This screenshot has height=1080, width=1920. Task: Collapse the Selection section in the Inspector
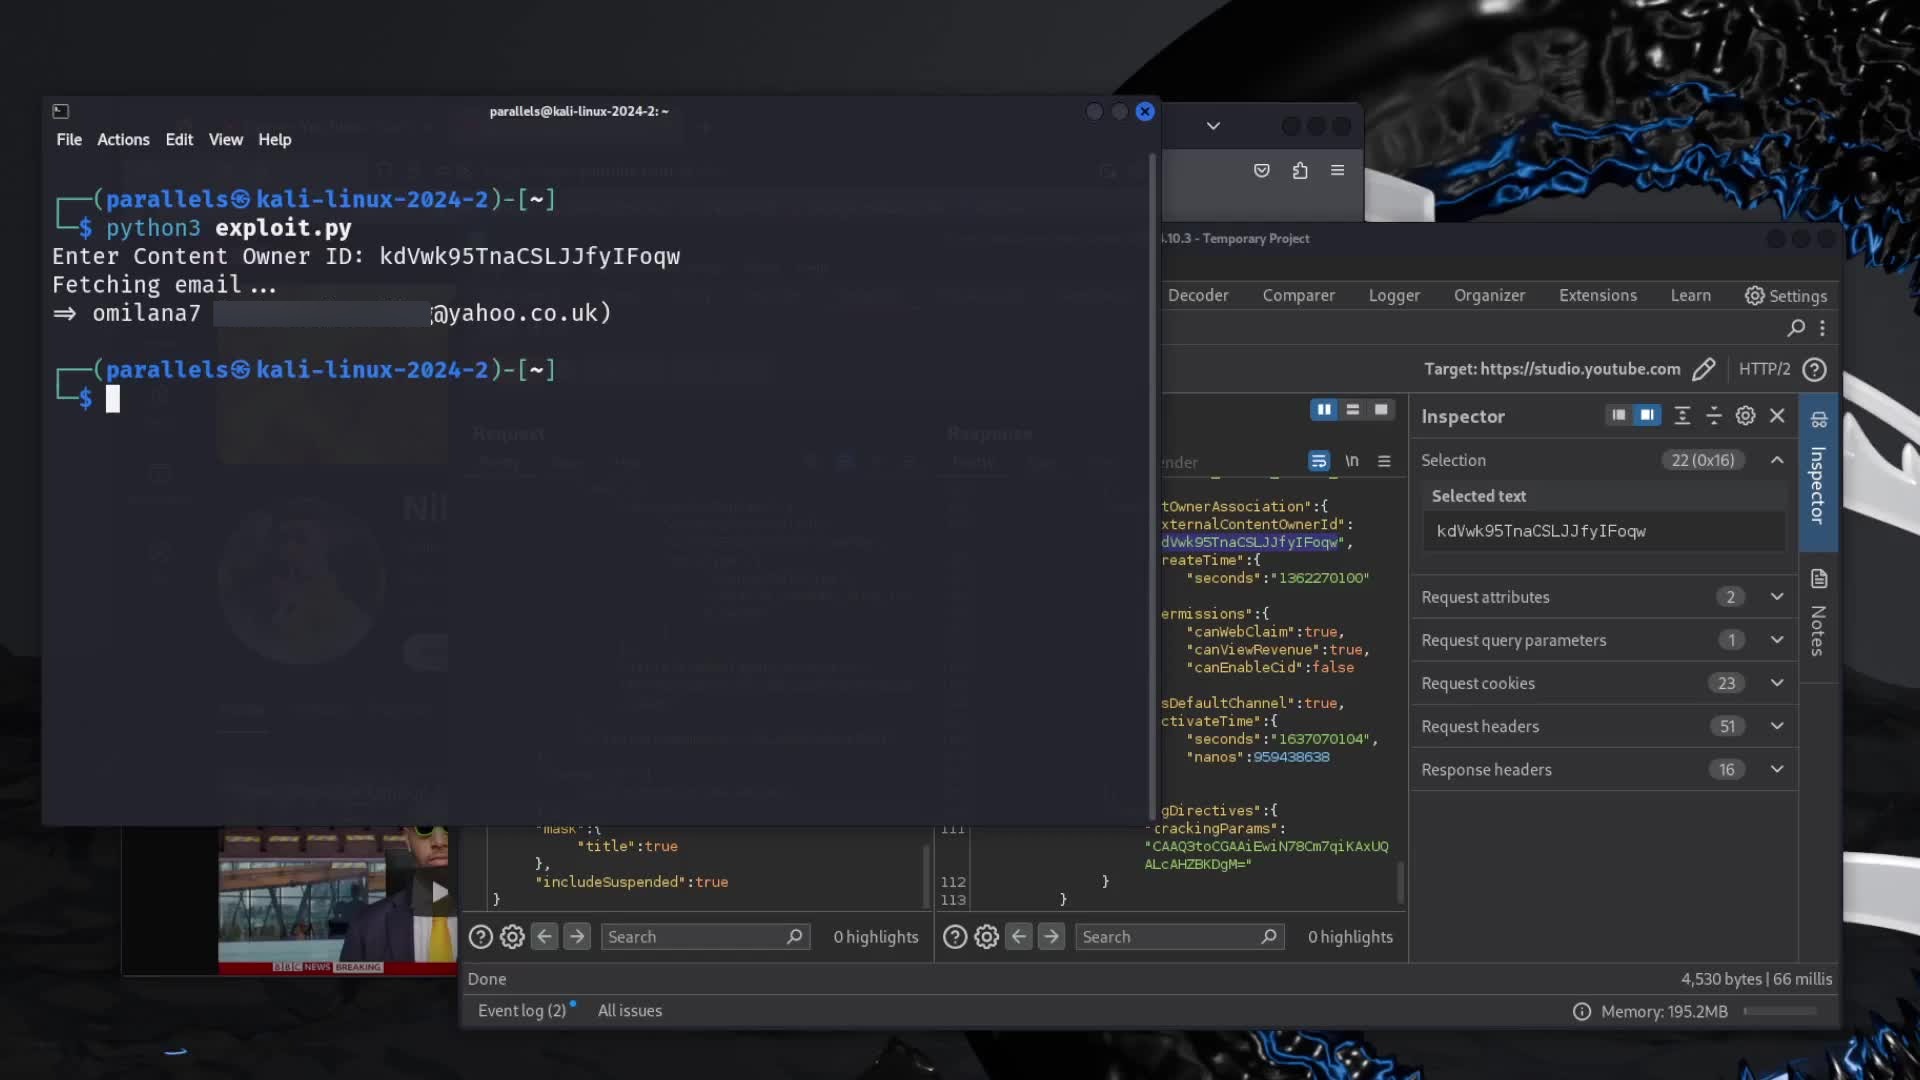pyautogui.click(x=1777, y=460)
